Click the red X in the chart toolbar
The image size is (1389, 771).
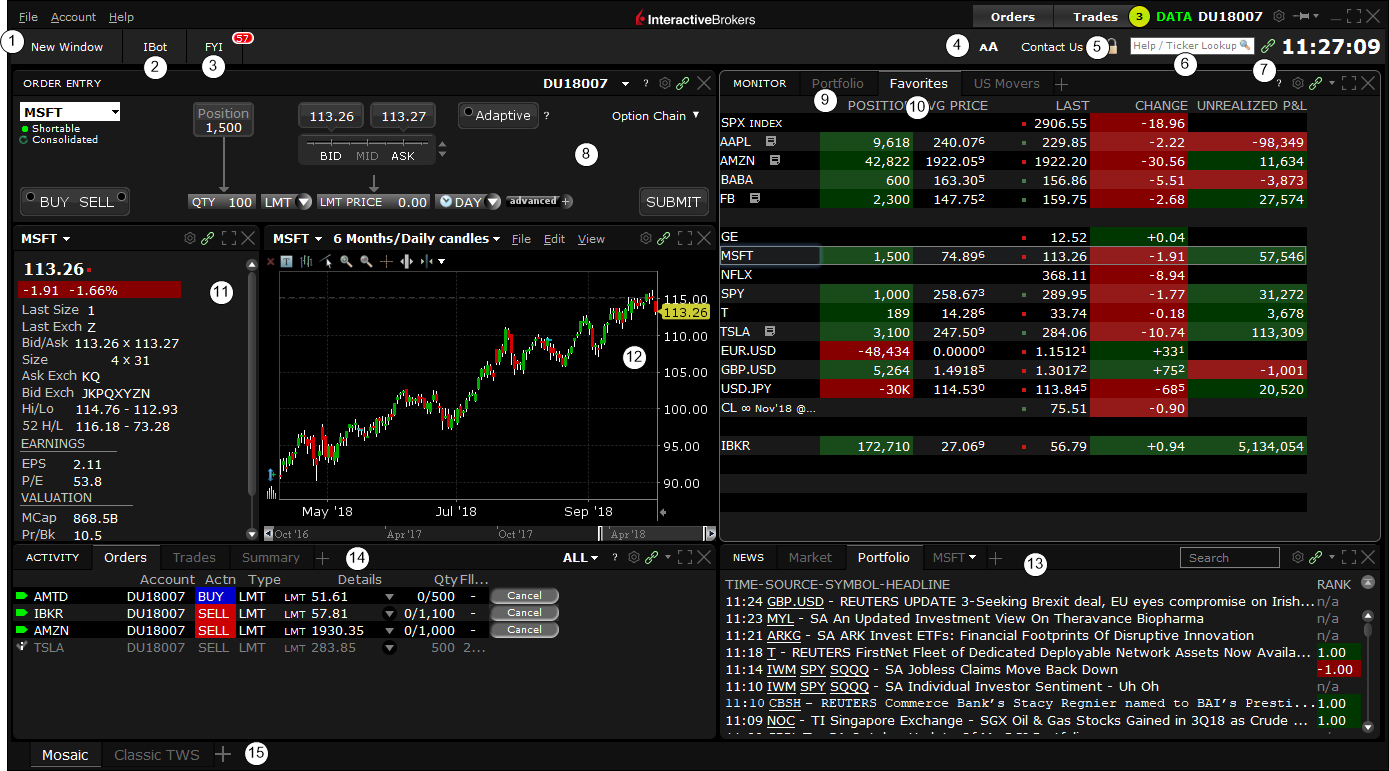[270, 261]
